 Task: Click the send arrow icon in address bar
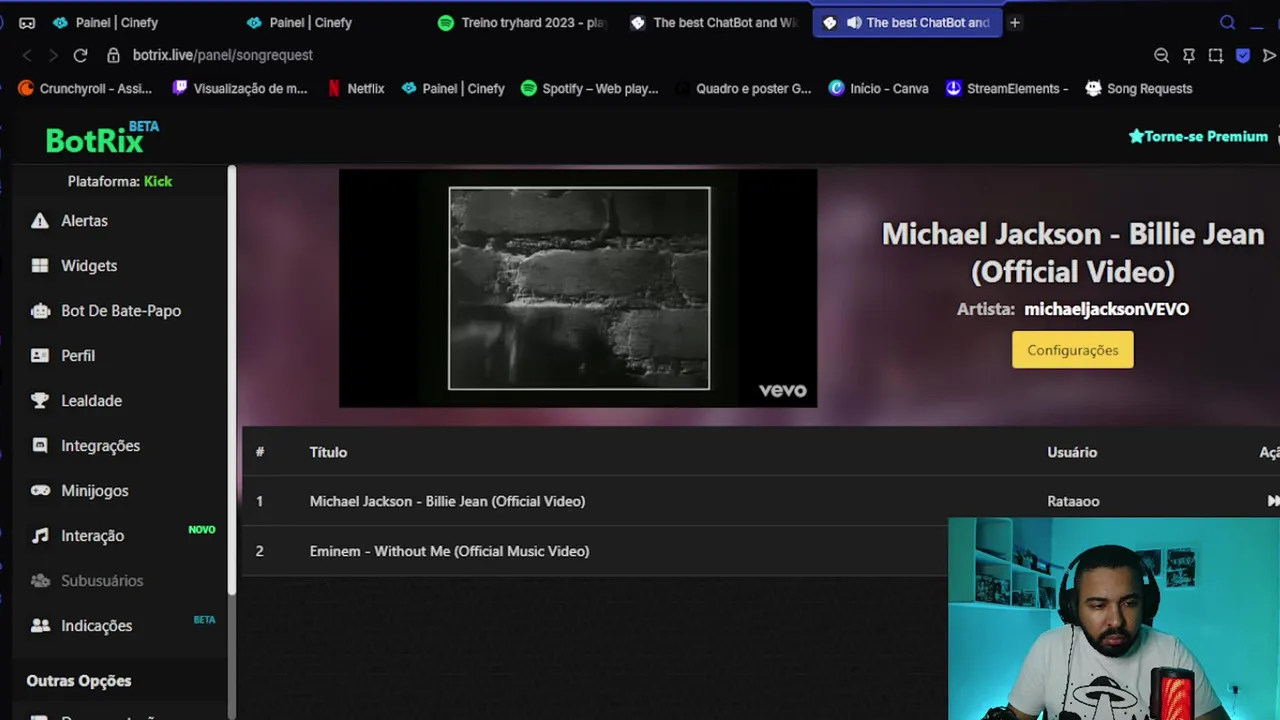pos(1269,55)
